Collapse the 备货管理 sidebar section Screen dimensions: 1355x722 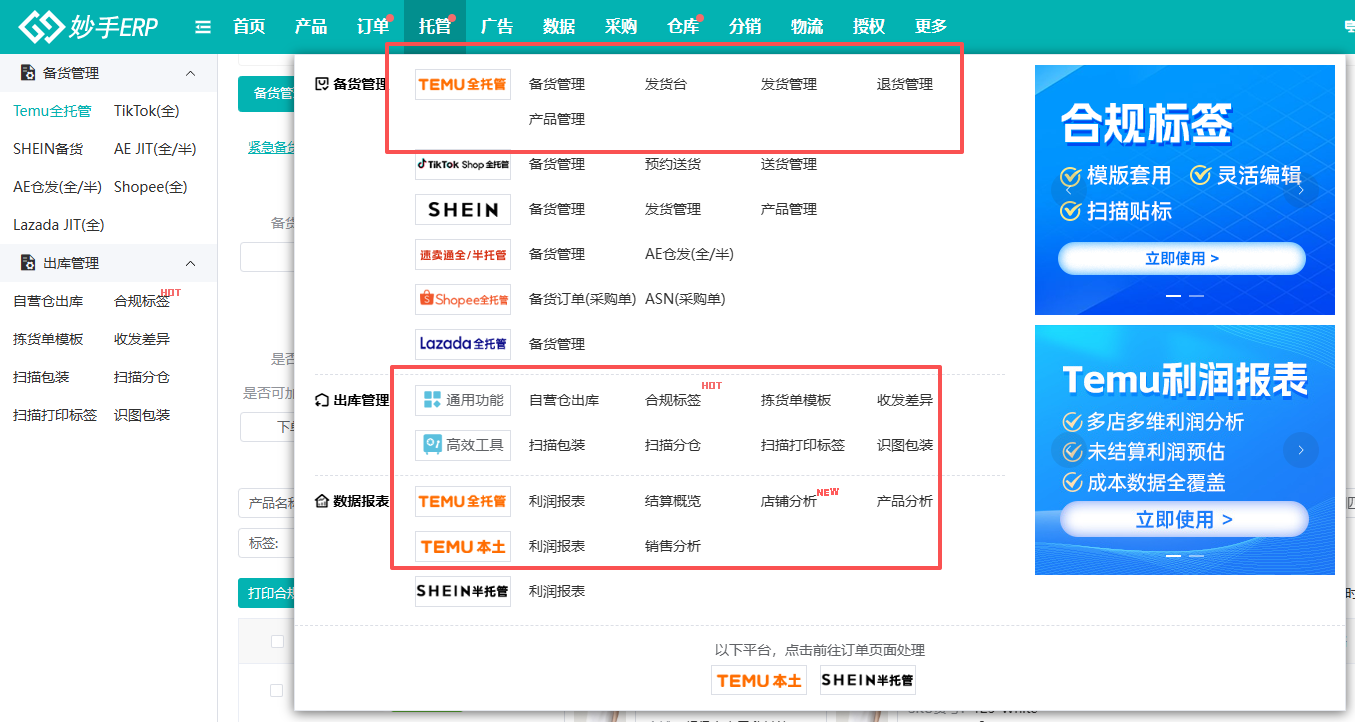click(x=191, y=73)
